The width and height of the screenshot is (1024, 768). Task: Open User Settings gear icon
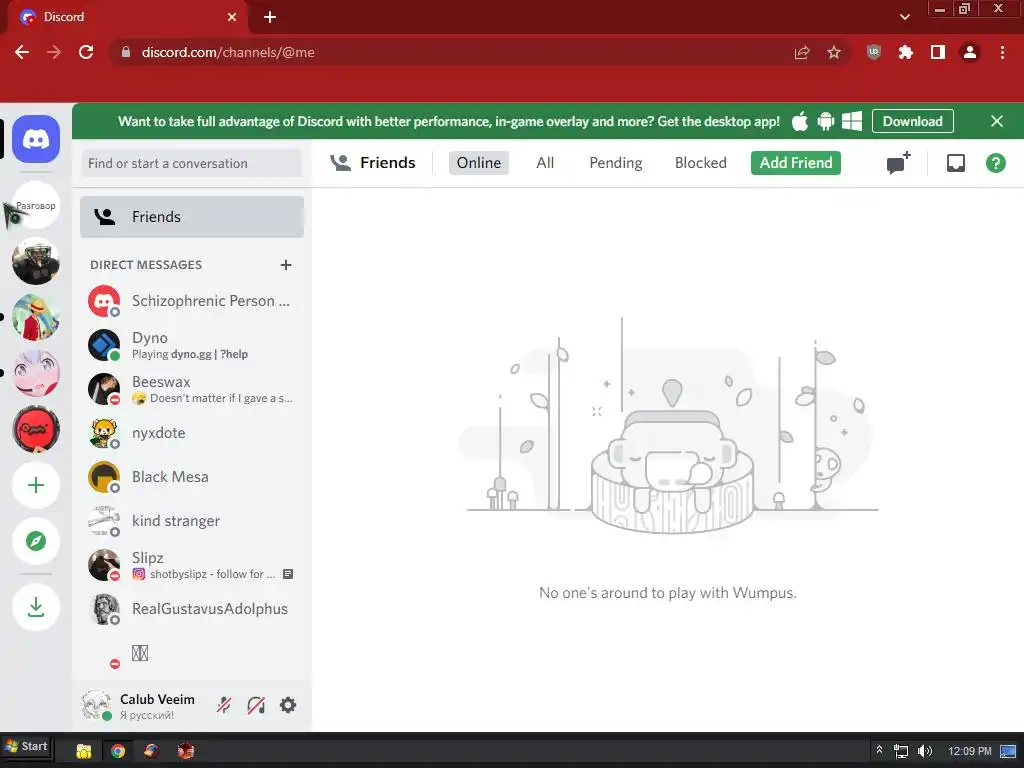[x=288, y=705]
